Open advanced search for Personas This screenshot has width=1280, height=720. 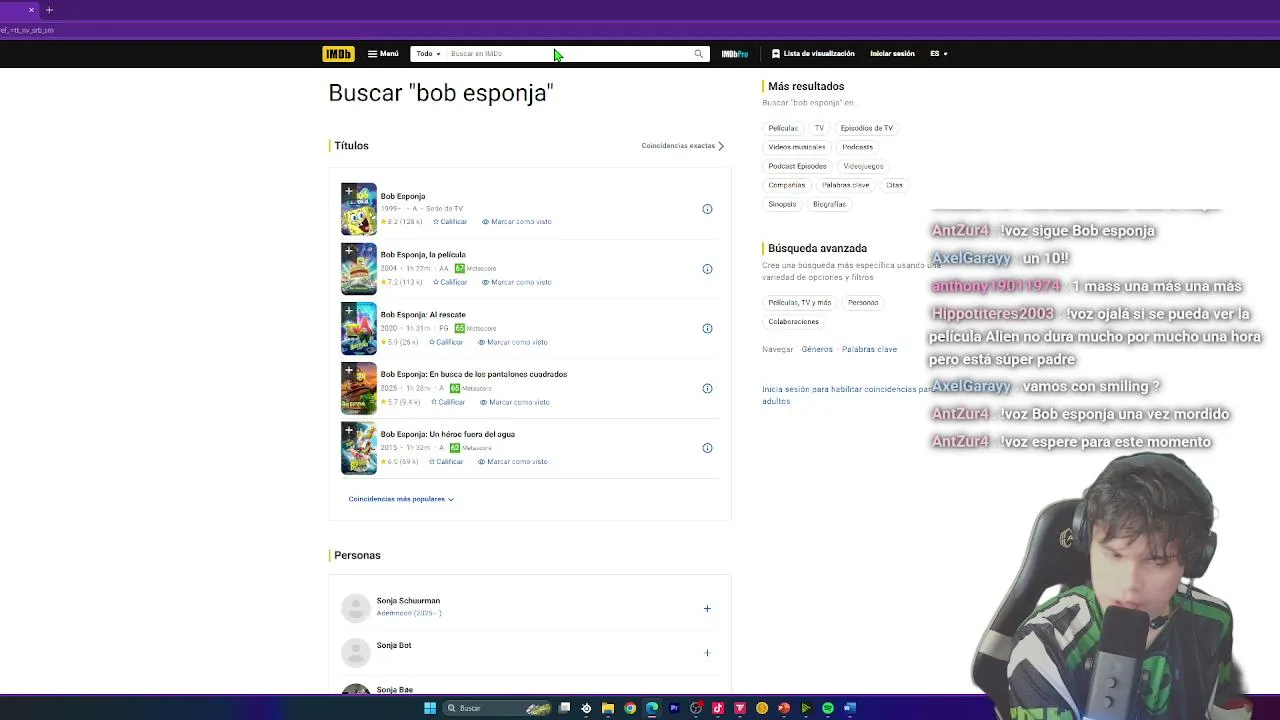863,302
